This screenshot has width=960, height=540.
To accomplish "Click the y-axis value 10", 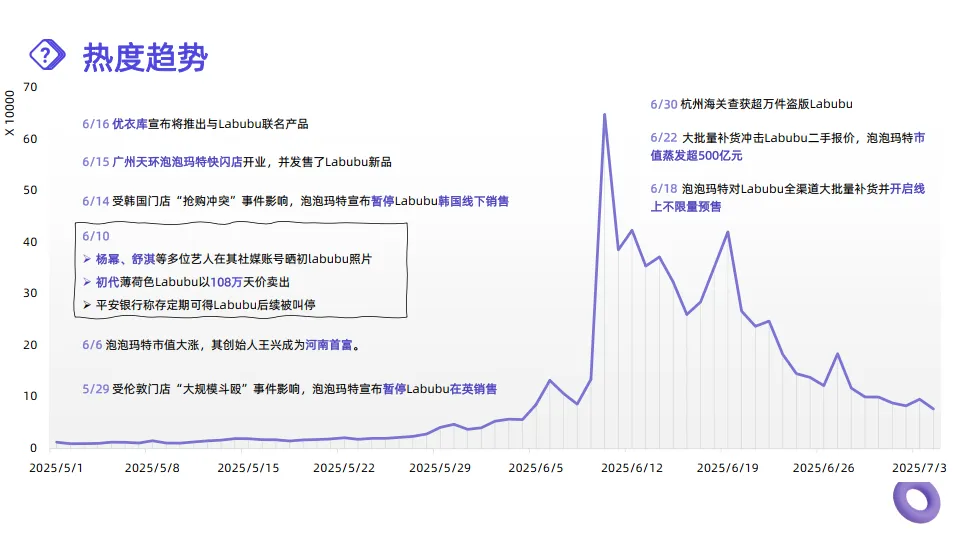I will (x=30, y=396).
